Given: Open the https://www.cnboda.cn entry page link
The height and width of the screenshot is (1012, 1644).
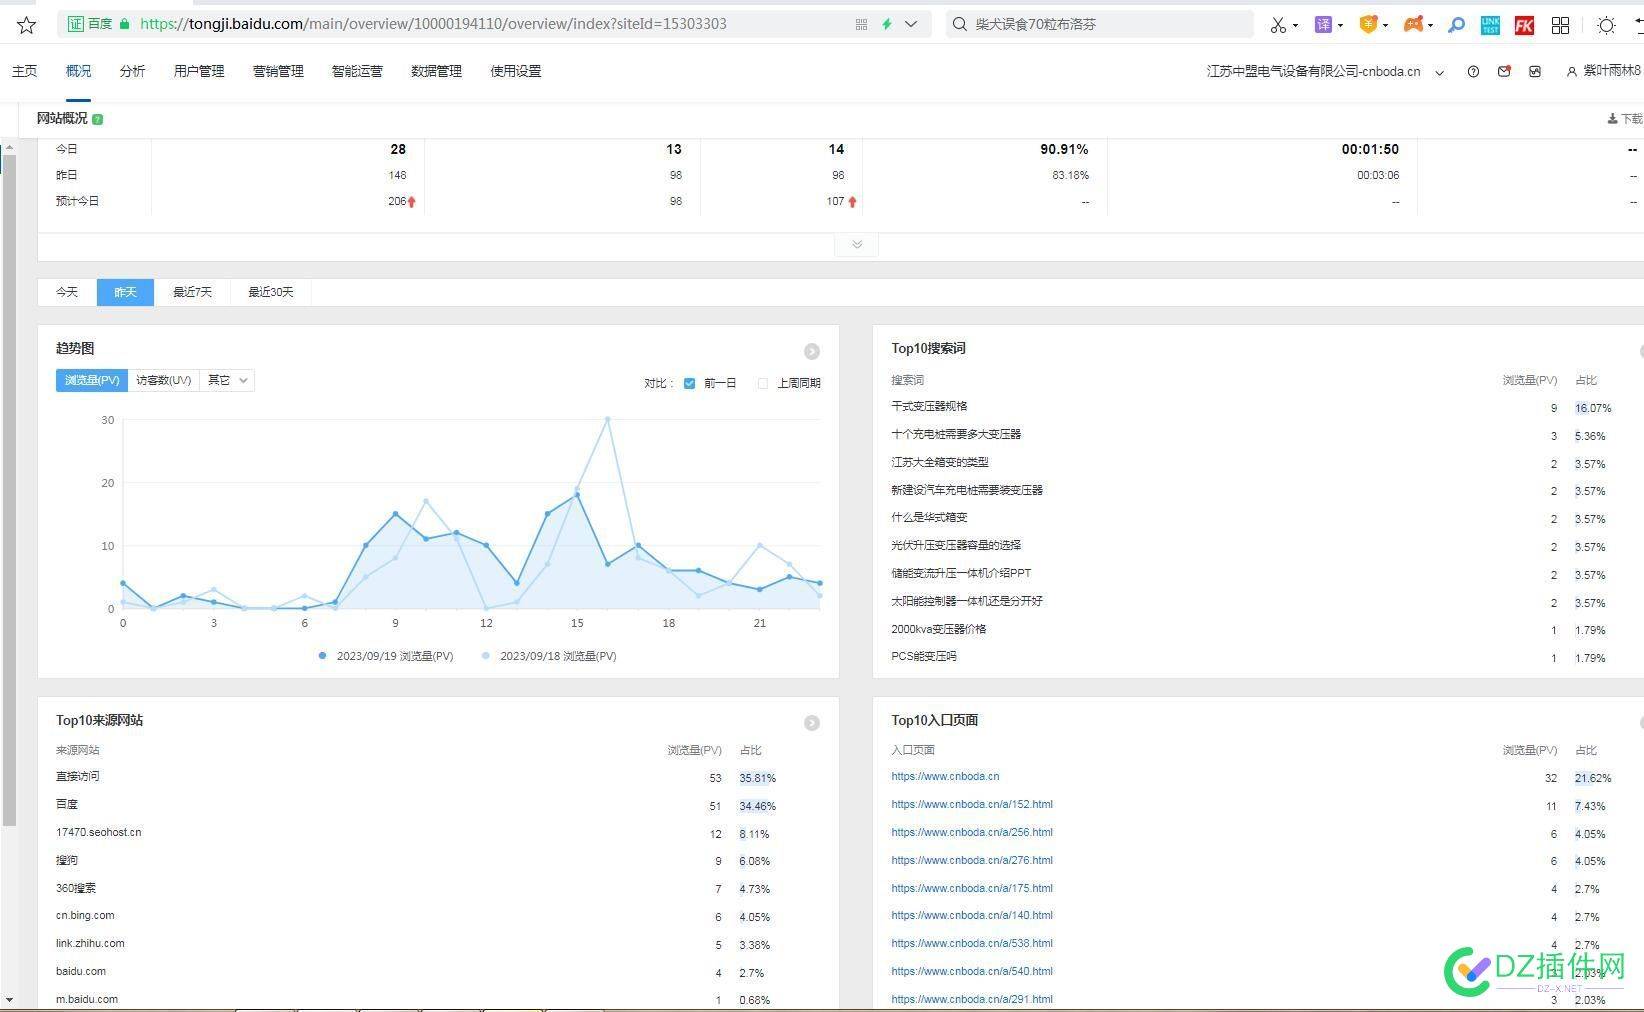Looking at the screenshot, I should (x=945, y=776).
